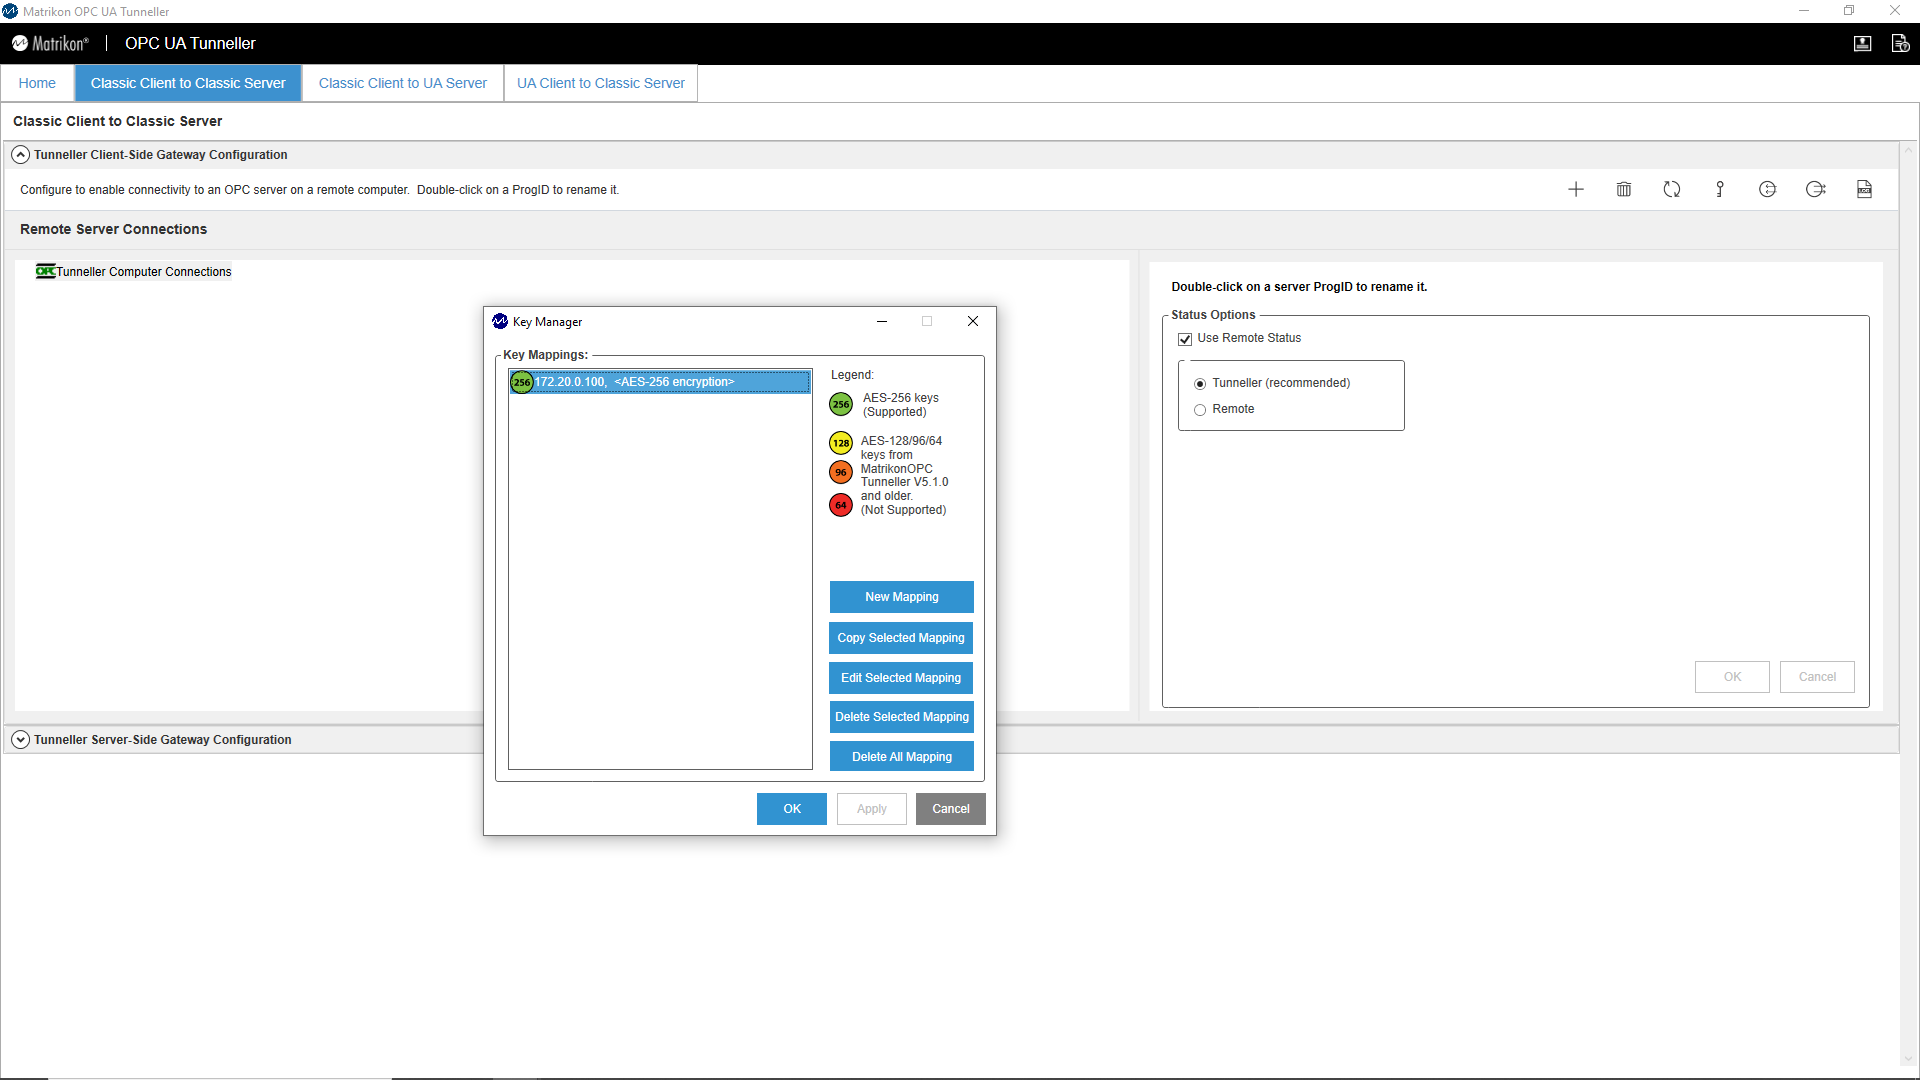This screenshot has width=1920, height=1080.
Task: Click the Matrikon logo in header
Action: [50, 43]
